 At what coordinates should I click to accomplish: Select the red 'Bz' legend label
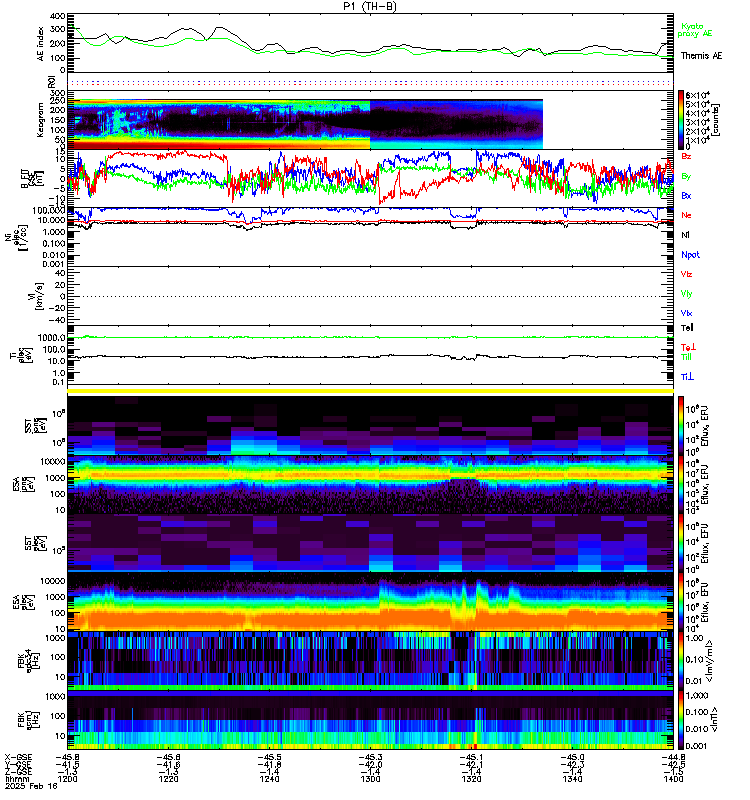pyautogui.click(x=686, y=156)
